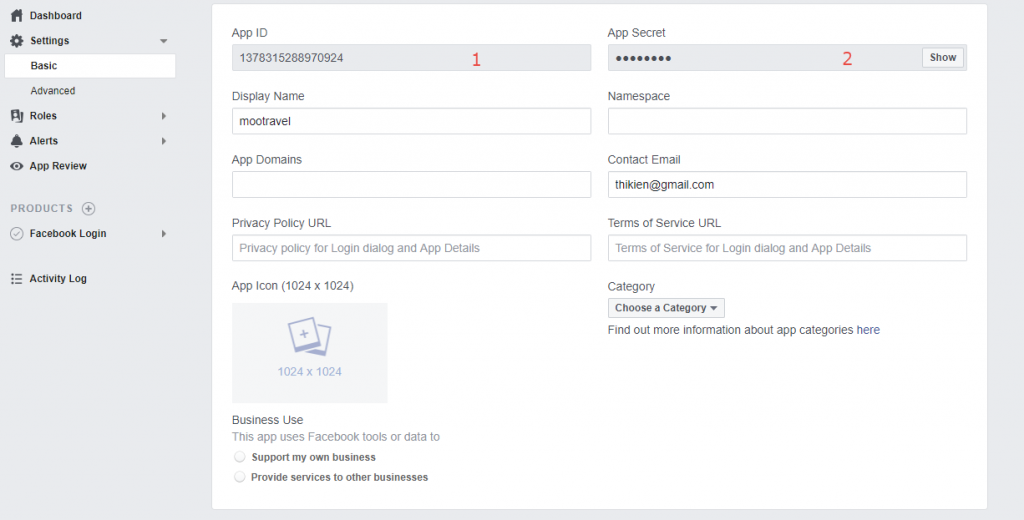Collapse the Settings menu arrow
Image resolution: width=1024 pixels, height=520 pixels.
tap(163, 41)
